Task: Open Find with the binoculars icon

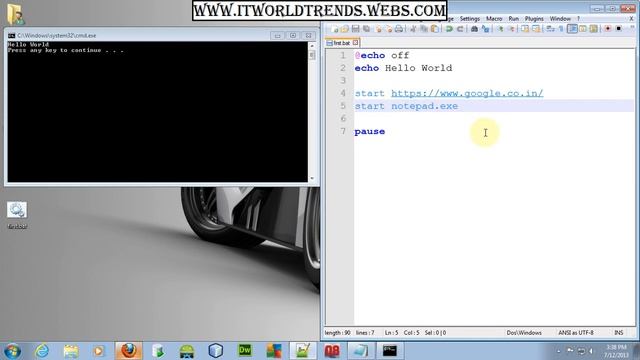Action: coord(474,29)
